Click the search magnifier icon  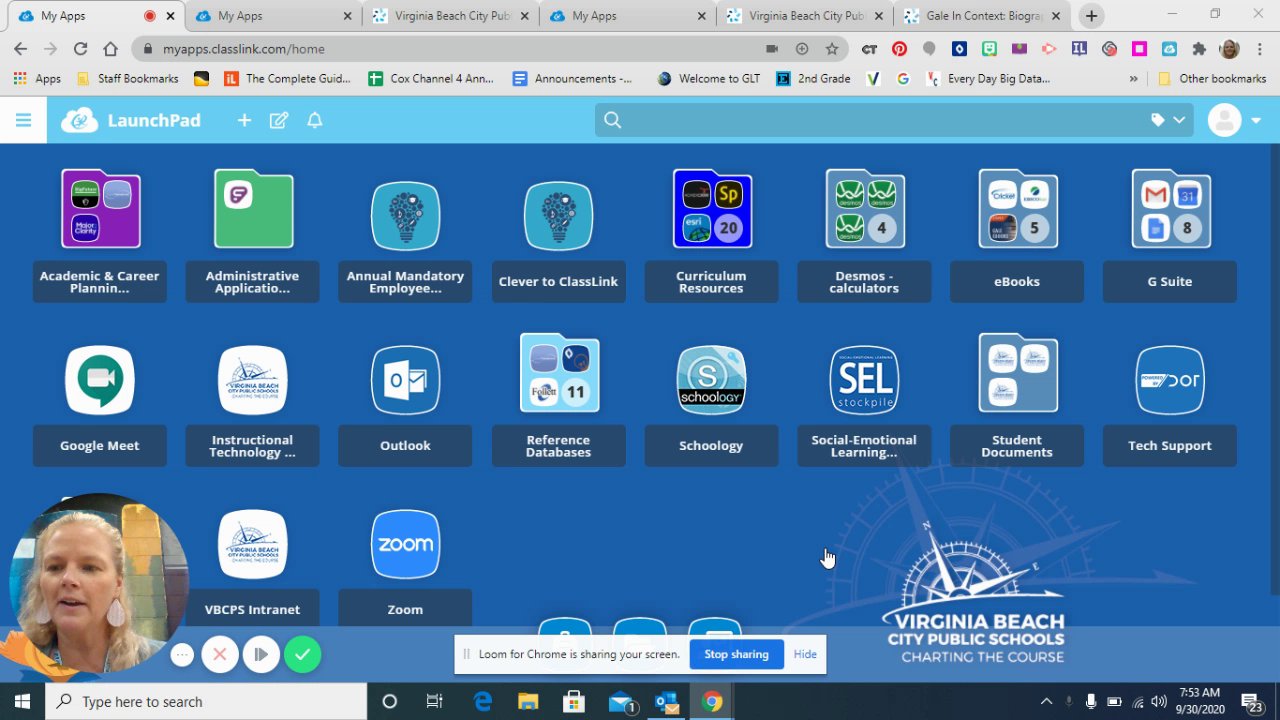(613, 120)
